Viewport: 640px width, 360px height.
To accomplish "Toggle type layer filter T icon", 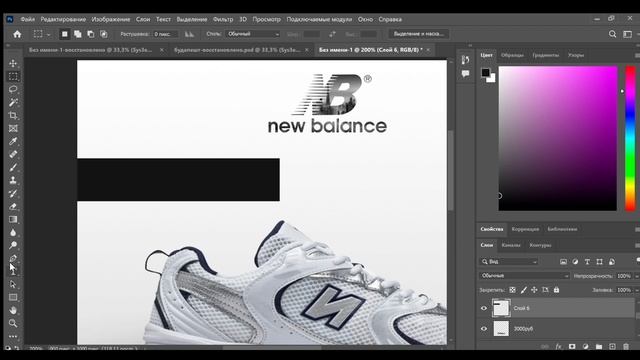I will tap(587, 262).
